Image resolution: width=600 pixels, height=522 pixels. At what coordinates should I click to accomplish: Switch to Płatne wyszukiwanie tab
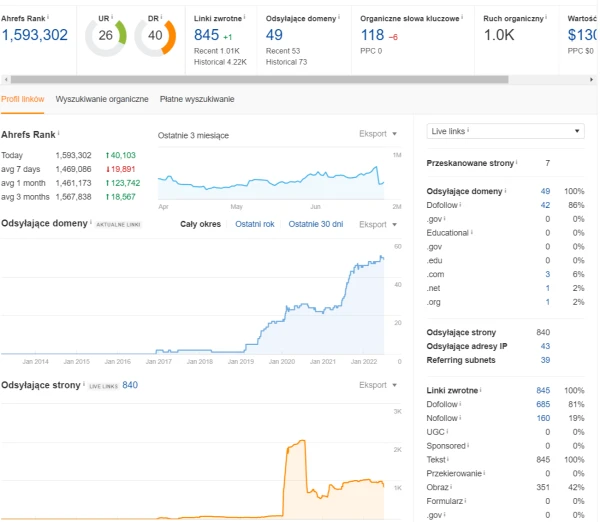click(197, 99)
